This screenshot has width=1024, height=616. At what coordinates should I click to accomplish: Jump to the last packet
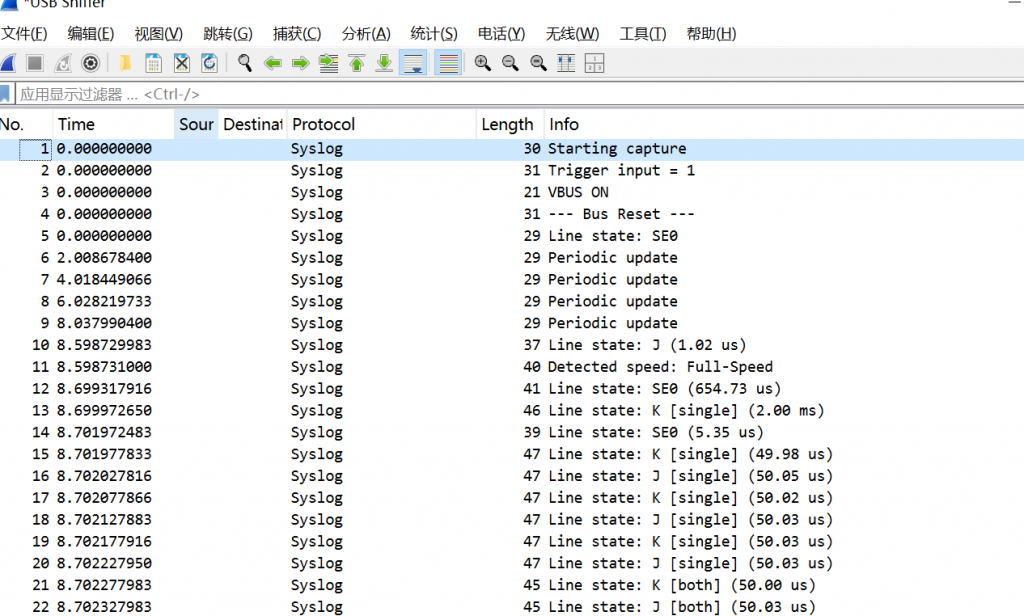[x=385, y=63]
